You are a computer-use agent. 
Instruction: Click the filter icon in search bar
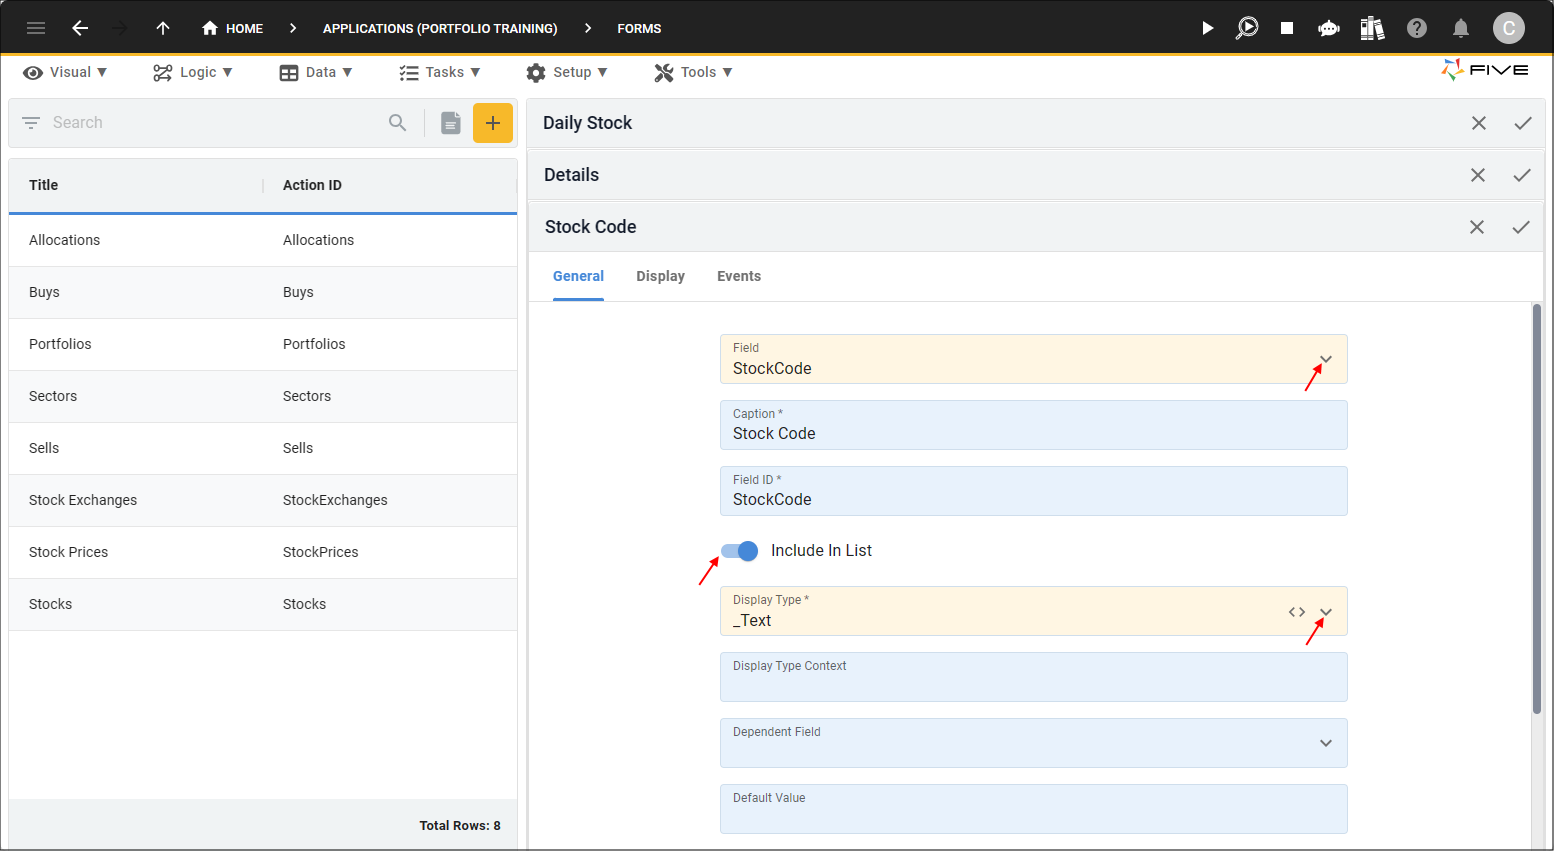coord(31,123)
